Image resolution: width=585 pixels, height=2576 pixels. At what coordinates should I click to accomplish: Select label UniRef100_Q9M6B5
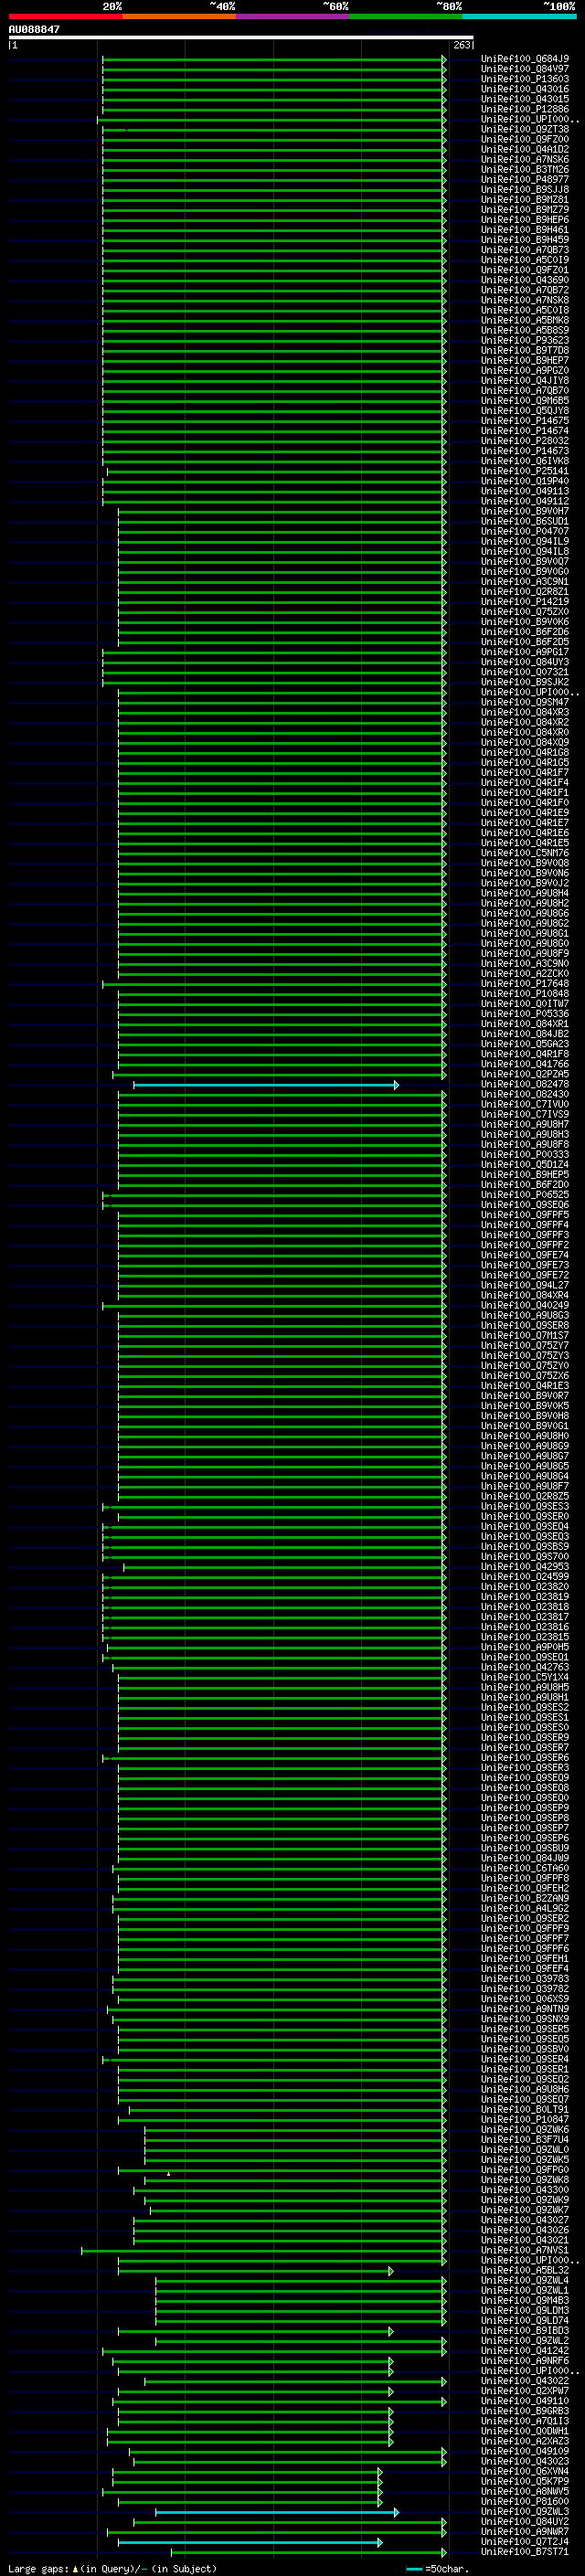coord(525,401)
